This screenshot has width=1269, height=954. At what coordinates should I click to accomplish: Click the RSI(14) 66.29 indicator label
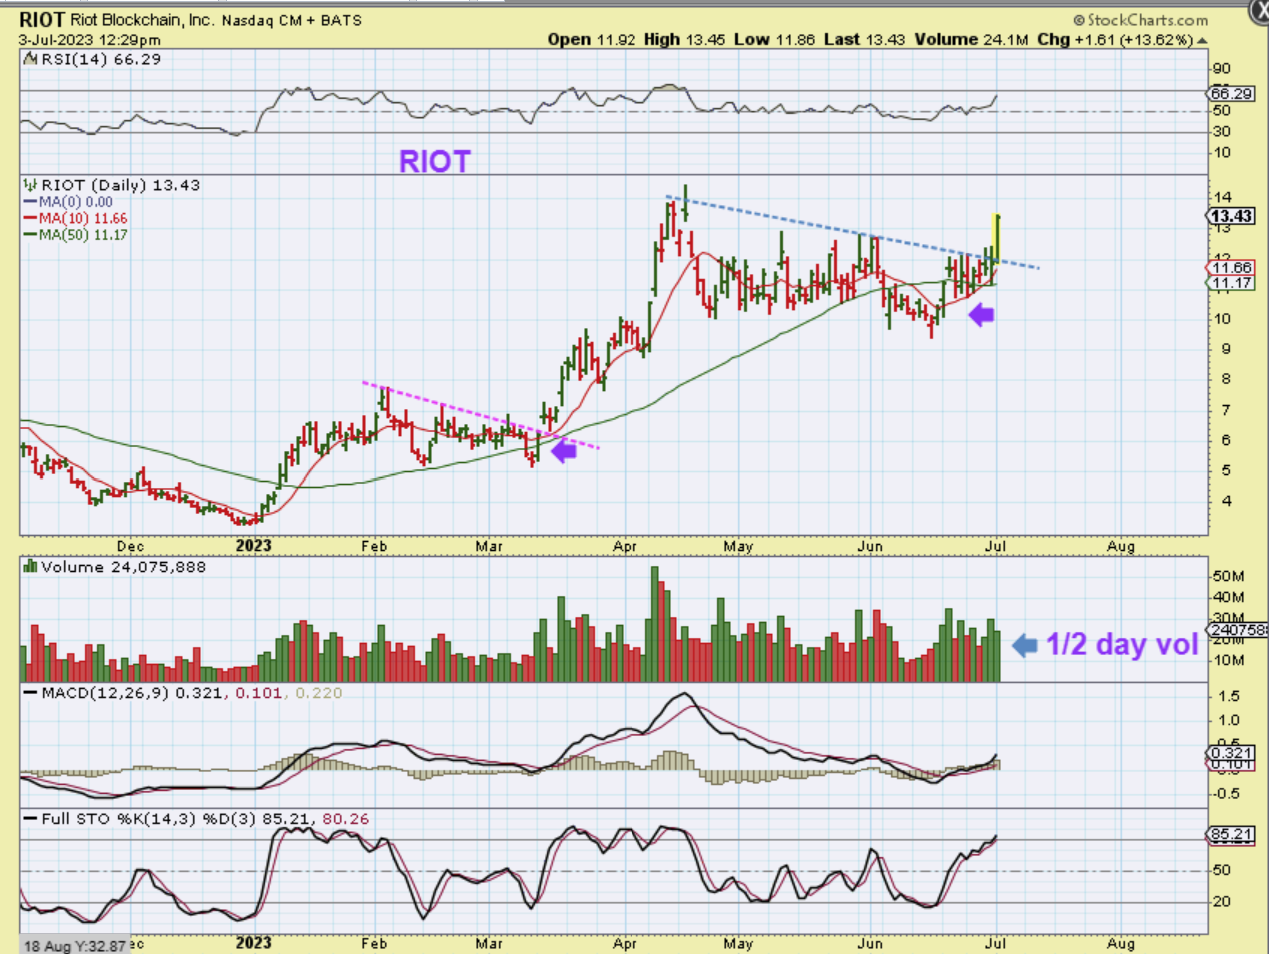[100, 60]
